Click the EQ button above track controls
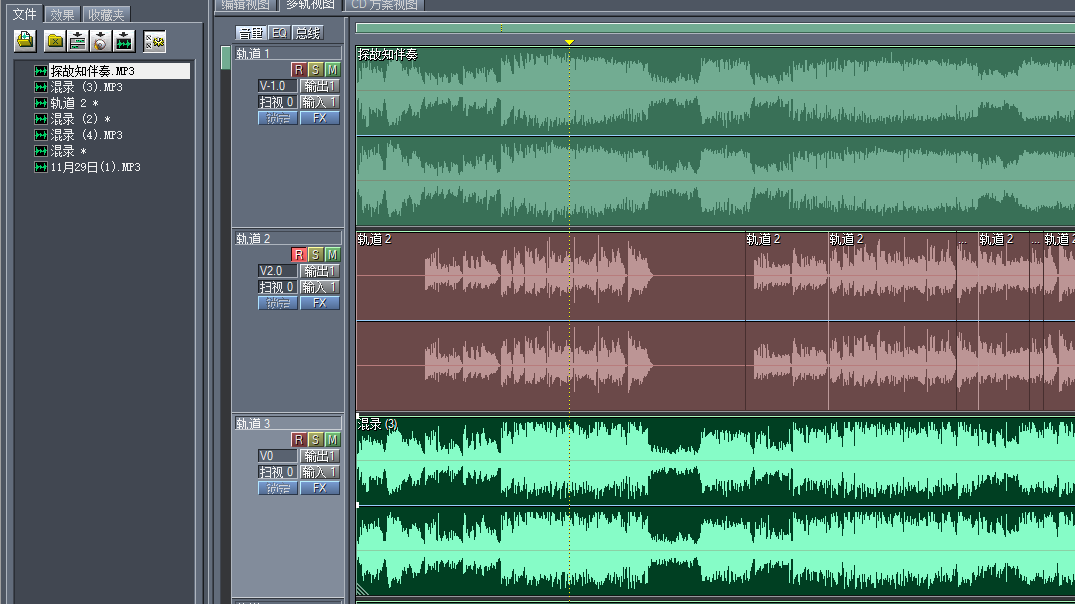This screenshot has width=1075, height=604. tap(279, 33)
